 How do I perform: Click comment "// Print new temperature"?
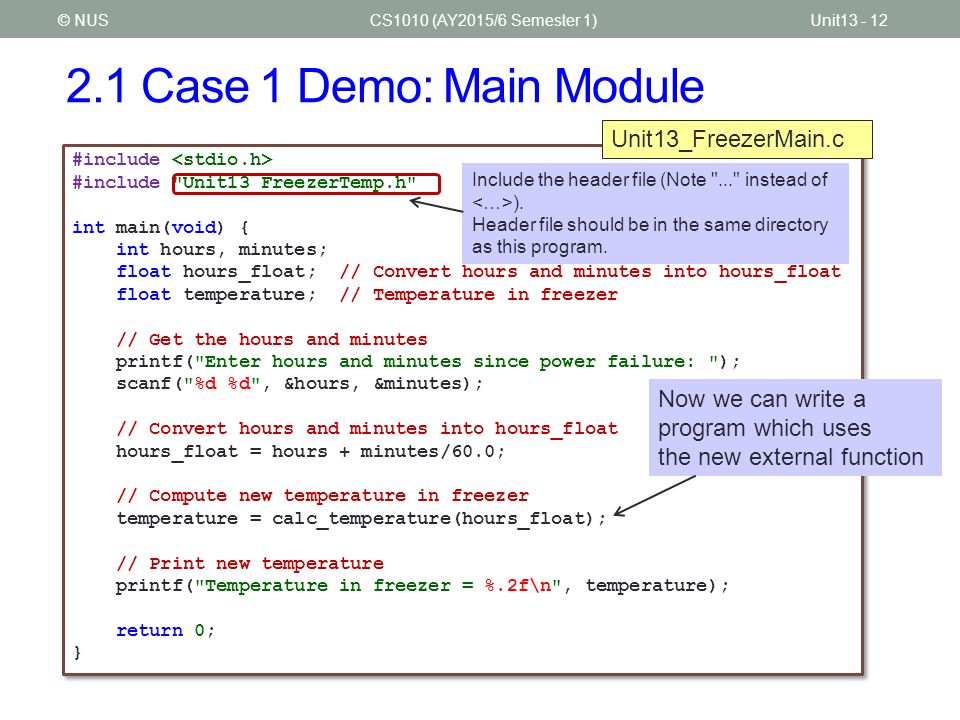tap(250, 563)
